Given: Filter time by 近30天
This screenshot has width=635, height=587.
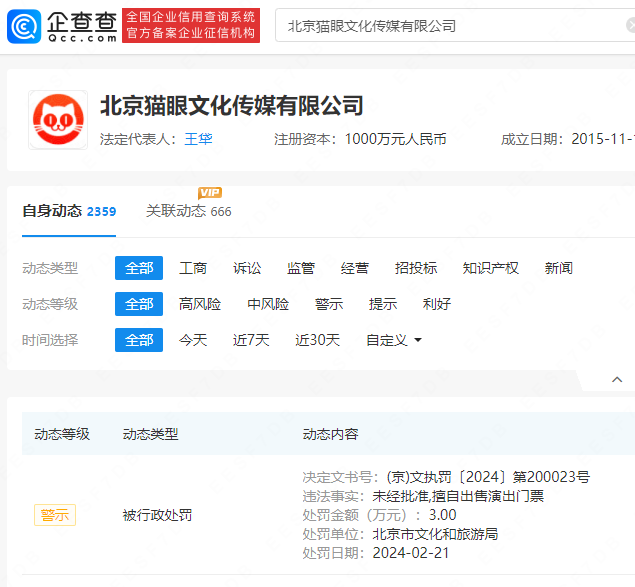Looking at the screenshot, I should coord(318,340).
